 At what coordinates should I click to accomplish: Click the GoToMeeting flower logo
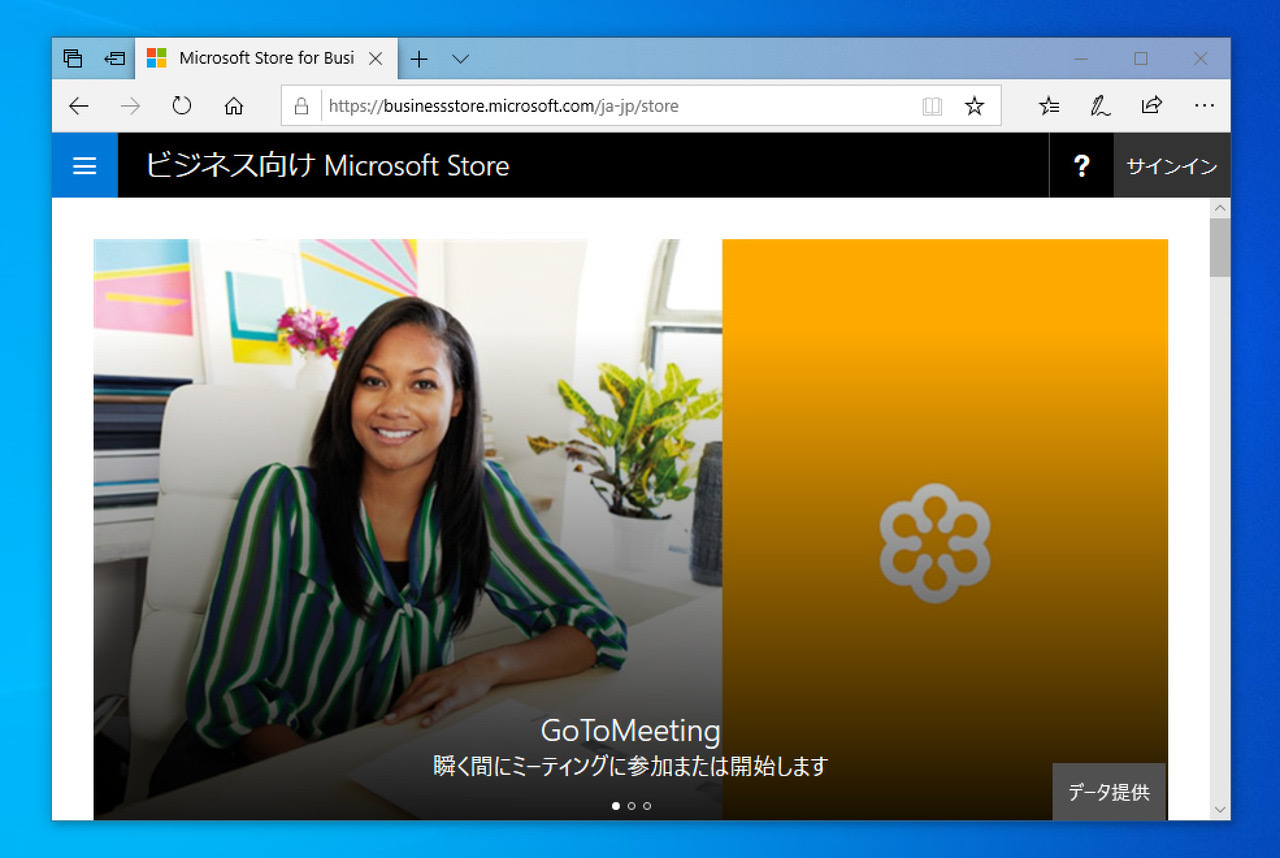point(935,543)
